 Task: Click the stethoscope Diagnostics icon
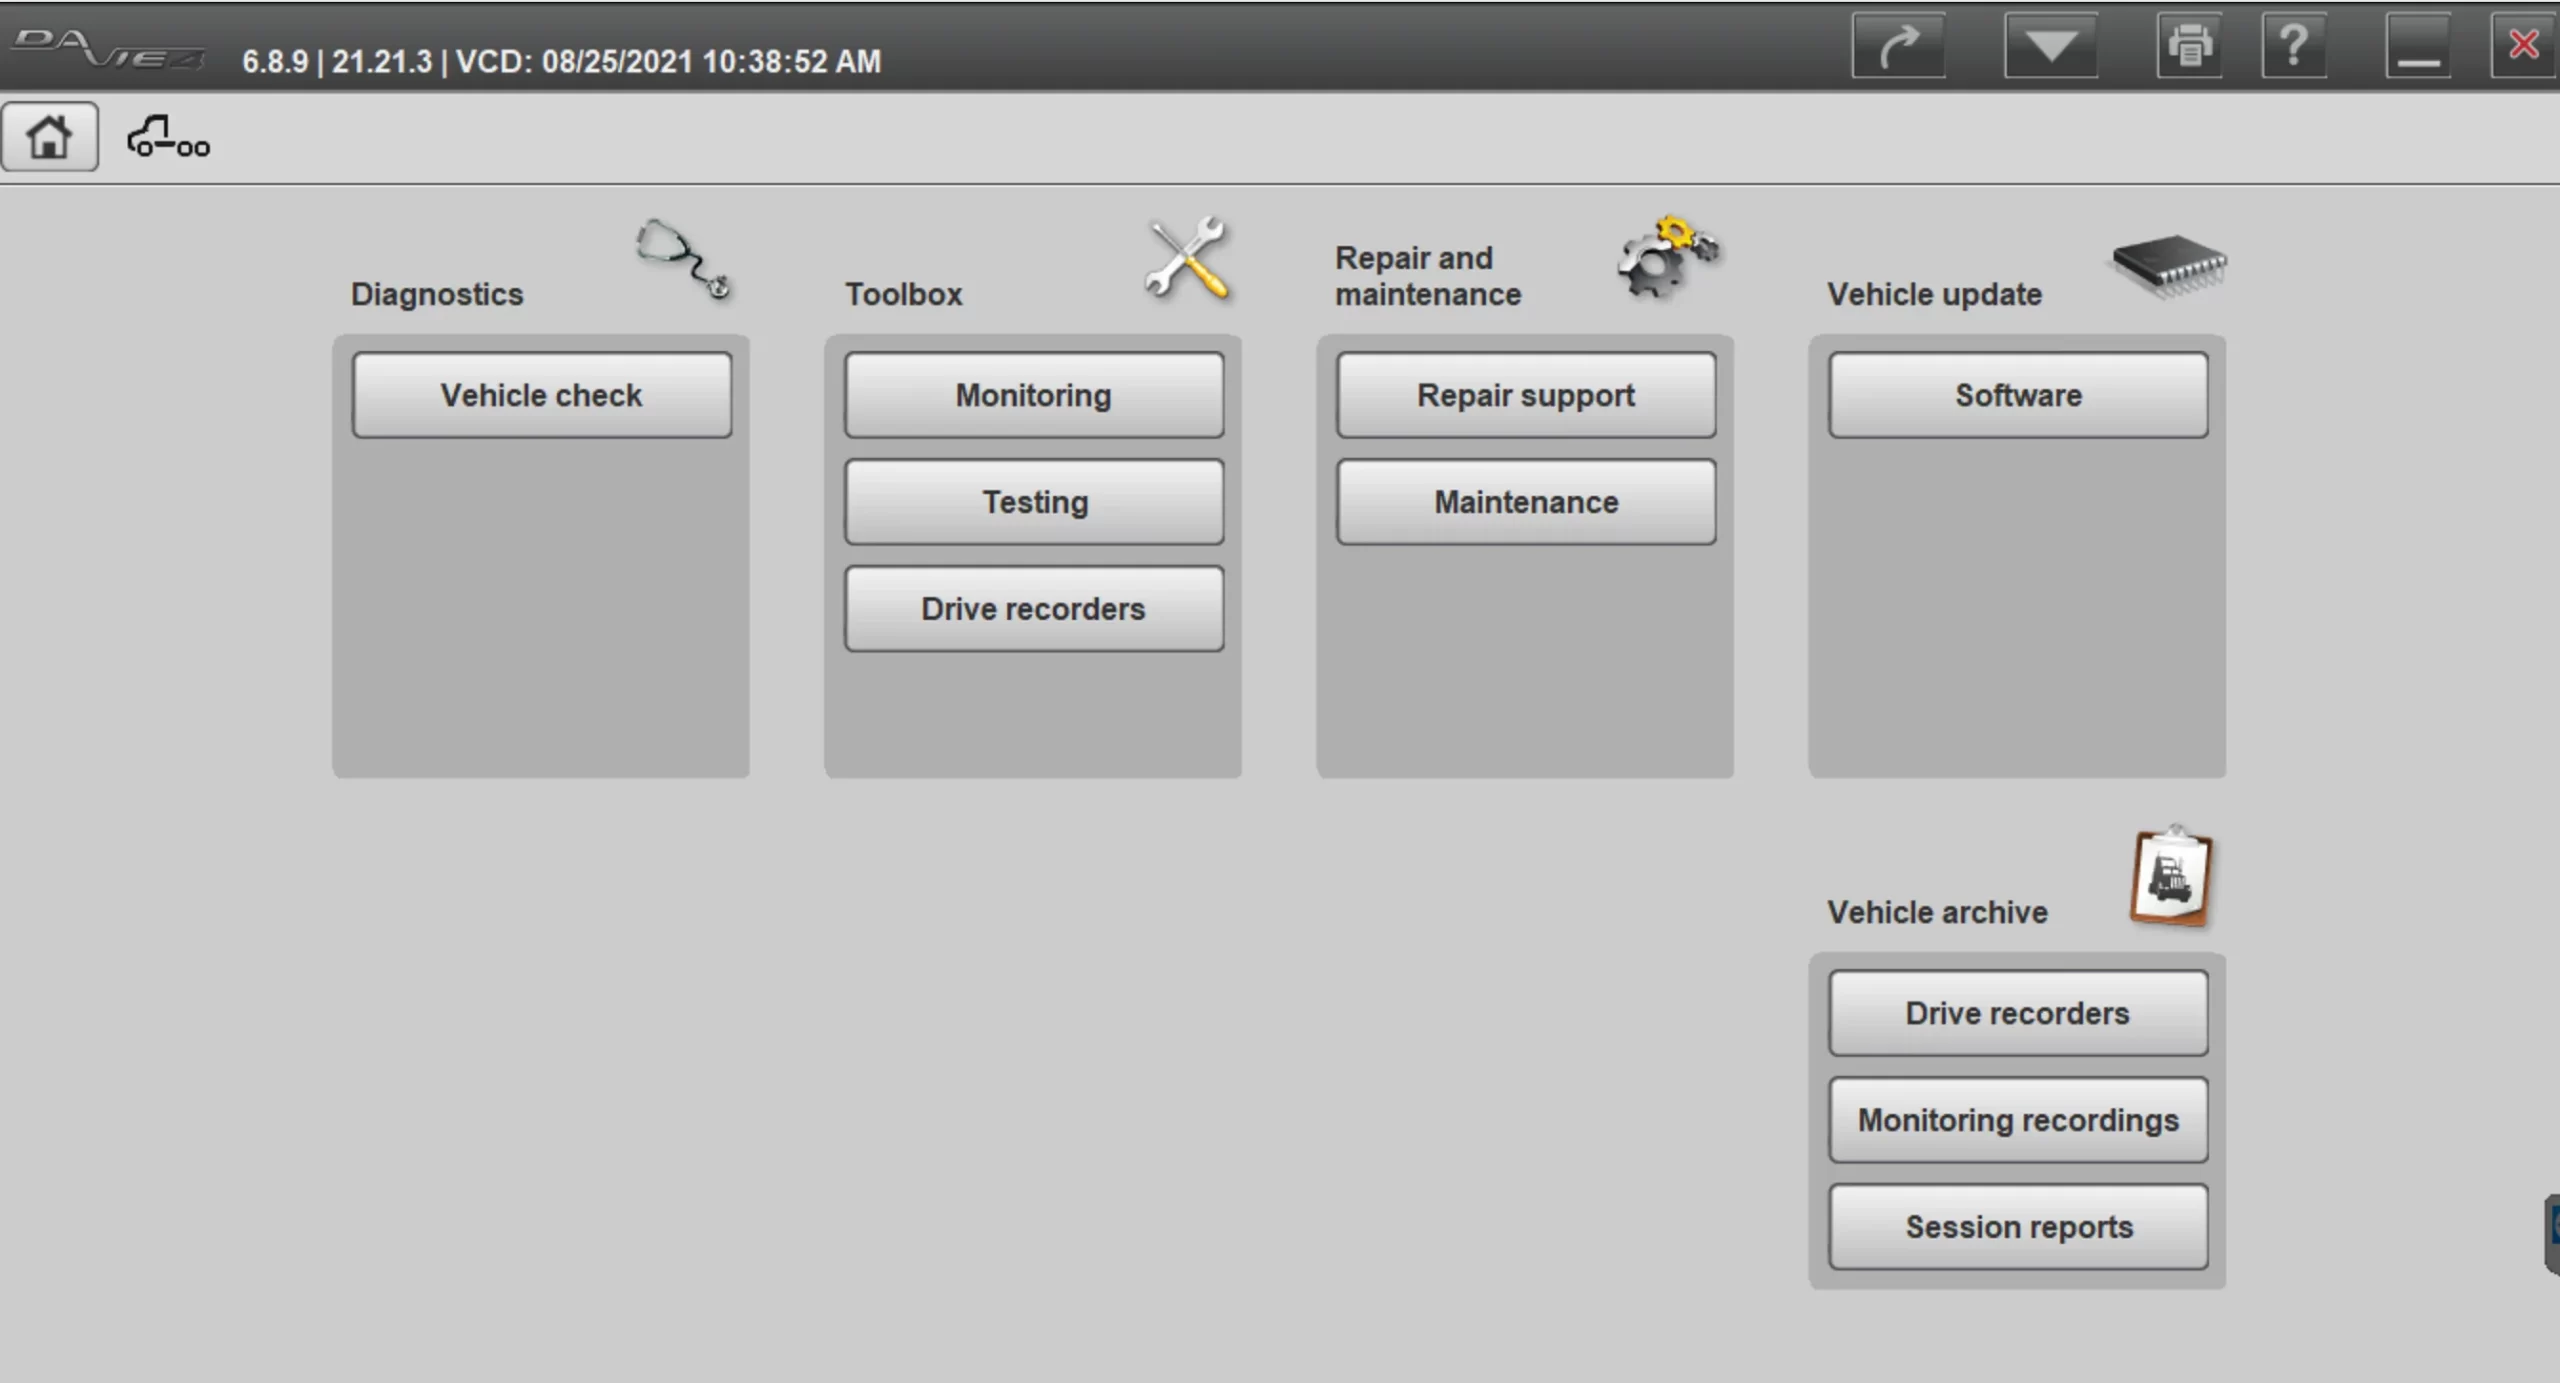click(683, 259)
